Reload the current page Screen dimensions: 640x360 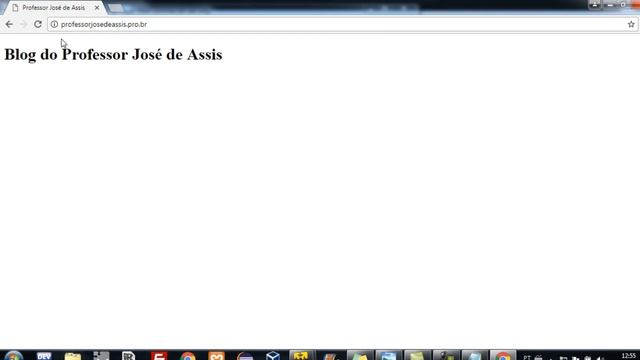click(x=38, y=24)
